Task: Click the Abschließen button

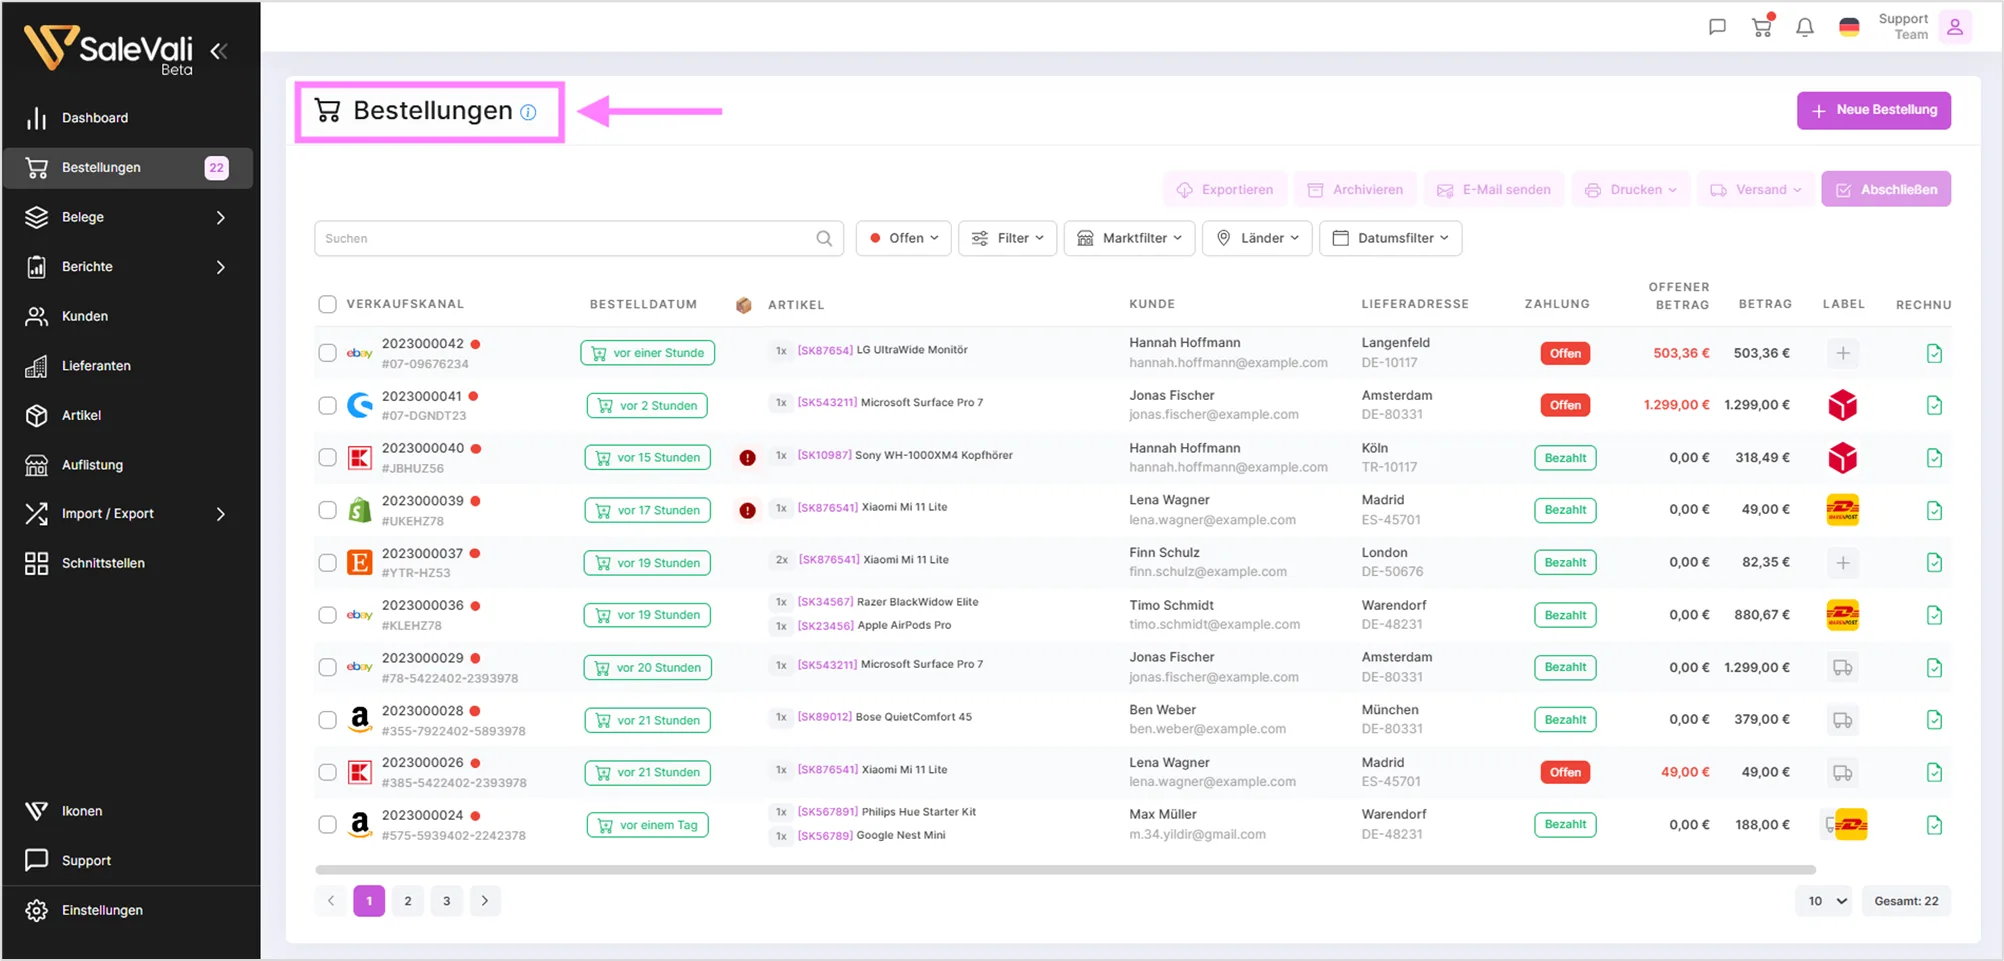Action: (1886, 190)
